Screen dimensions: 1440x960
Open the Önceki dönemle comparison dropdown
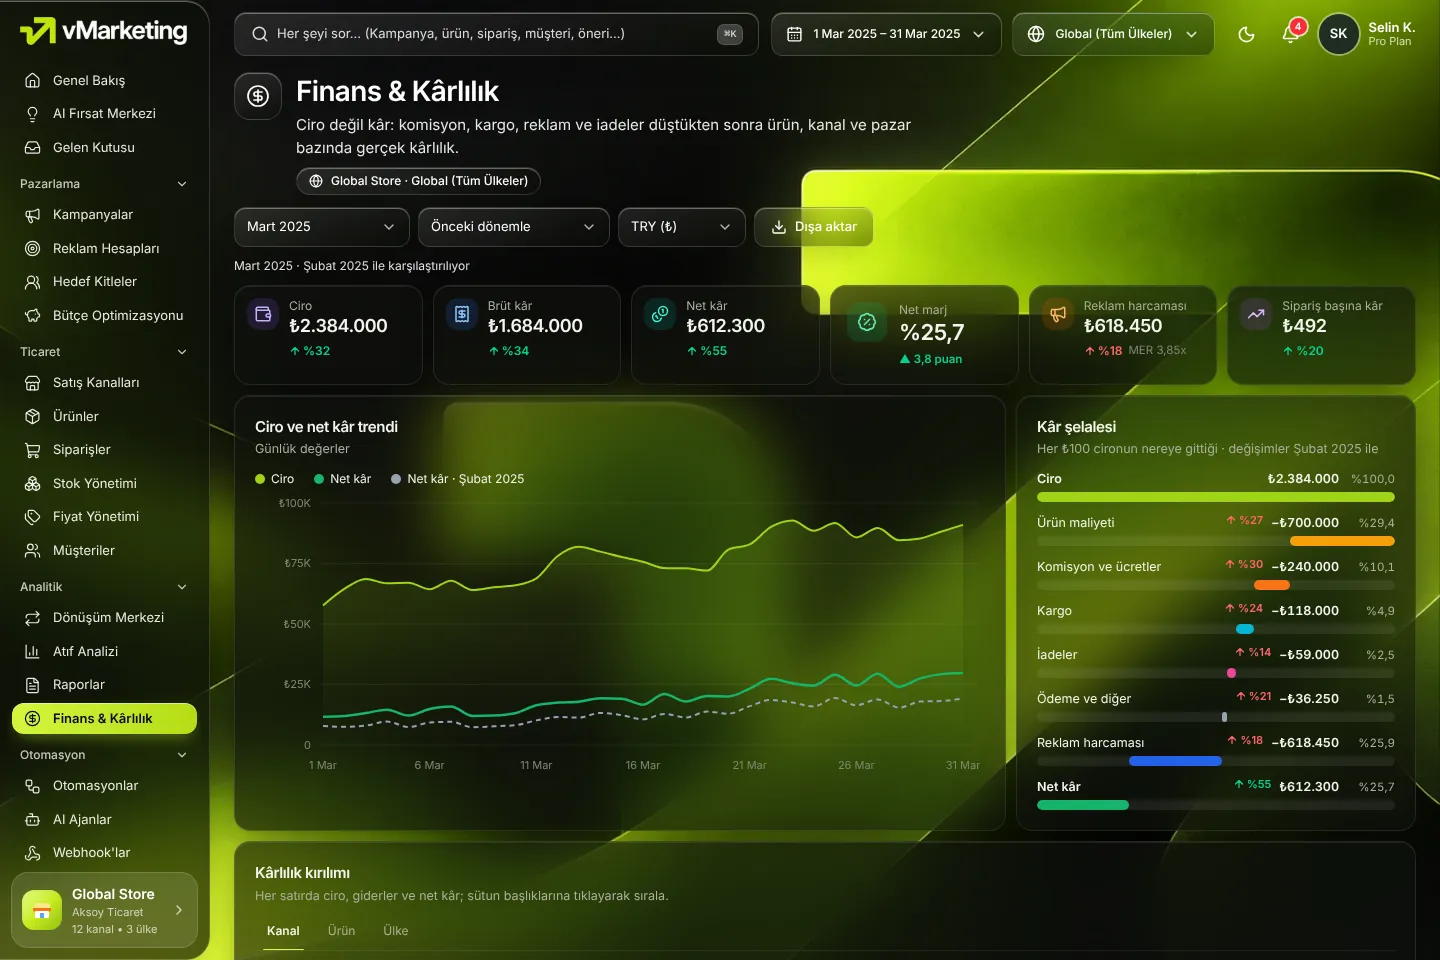click(514, 227)
